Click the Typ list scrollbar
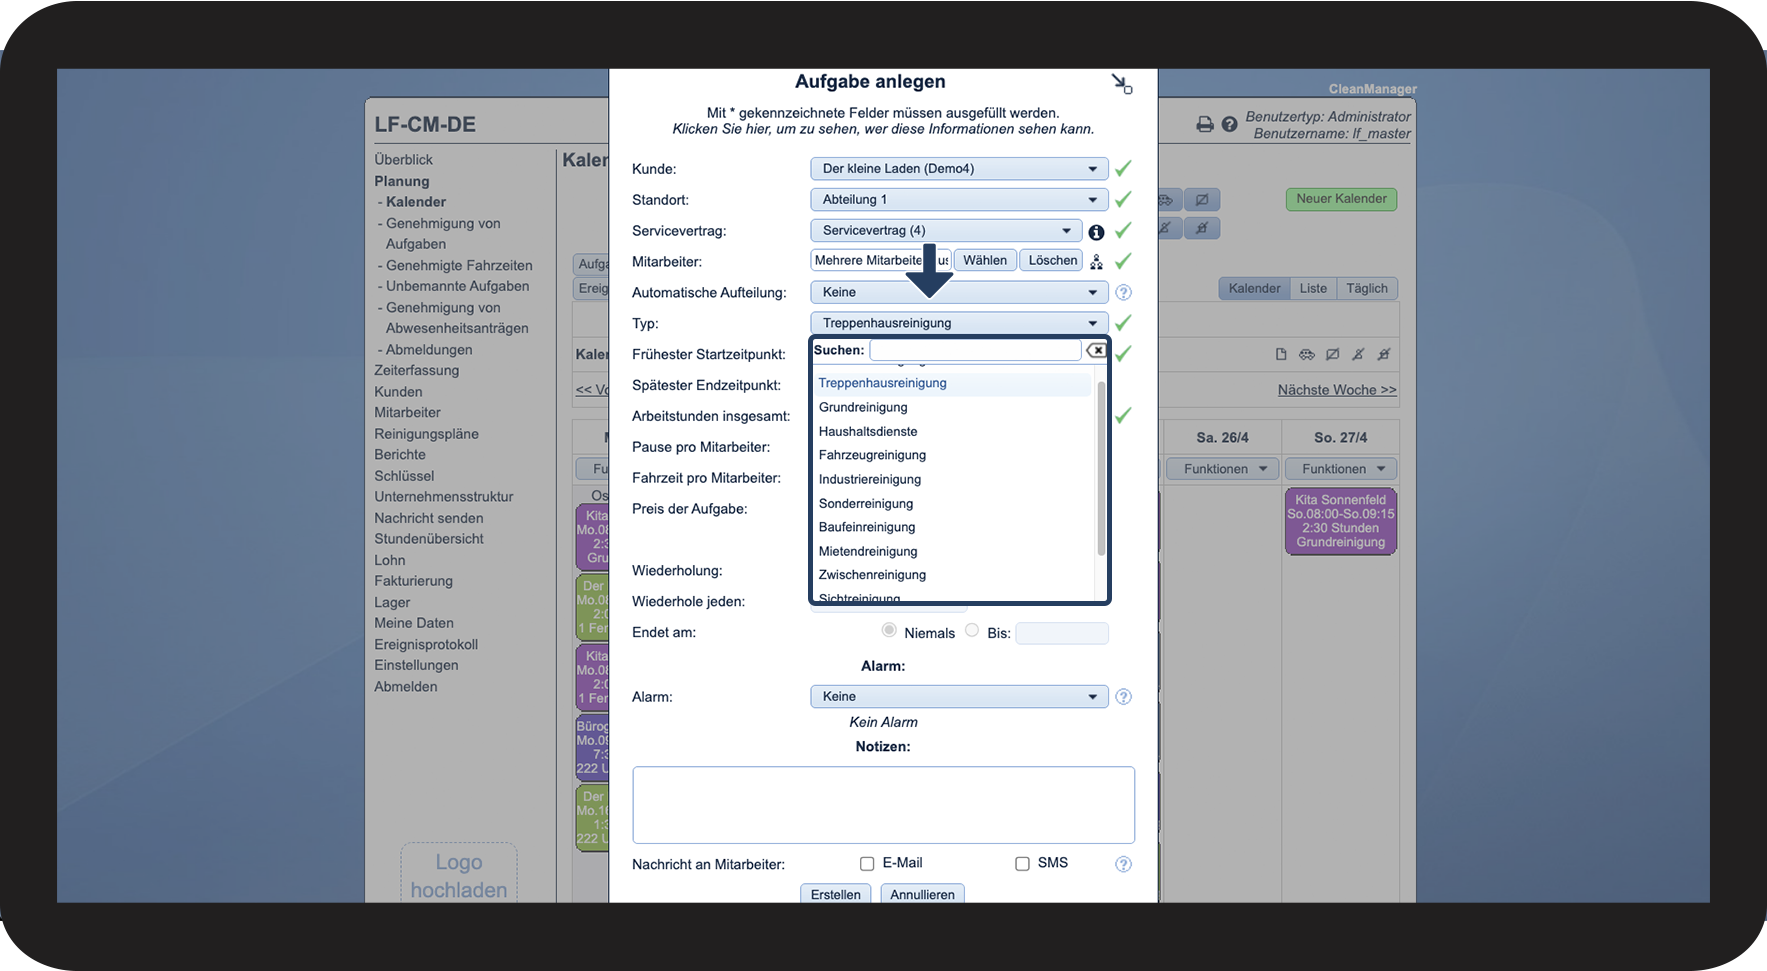1767x971 pixels. coord(1101,468)
